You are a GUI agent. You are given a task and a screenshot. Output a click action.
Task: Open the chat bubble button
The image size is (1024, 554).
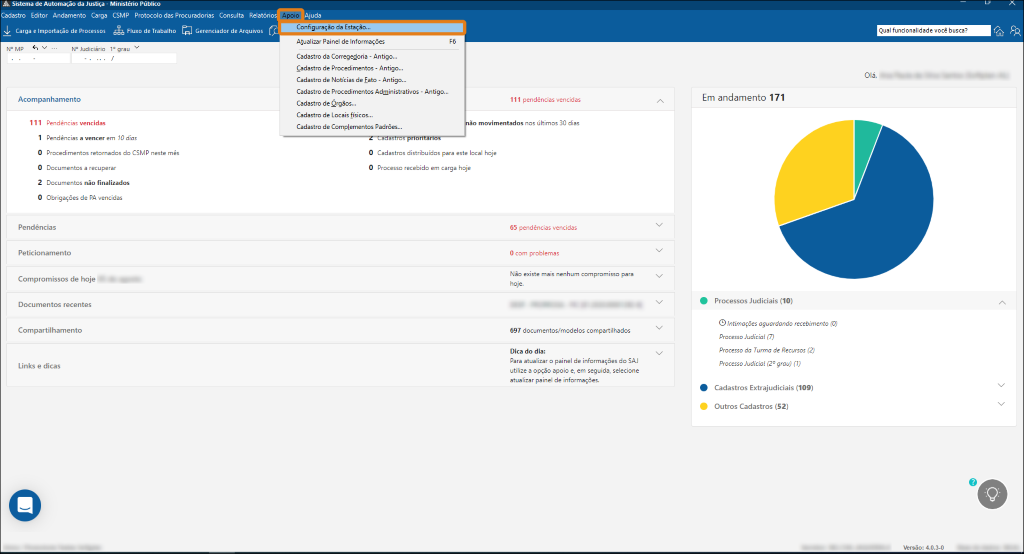pyautogui.click(x=25, y=505)
